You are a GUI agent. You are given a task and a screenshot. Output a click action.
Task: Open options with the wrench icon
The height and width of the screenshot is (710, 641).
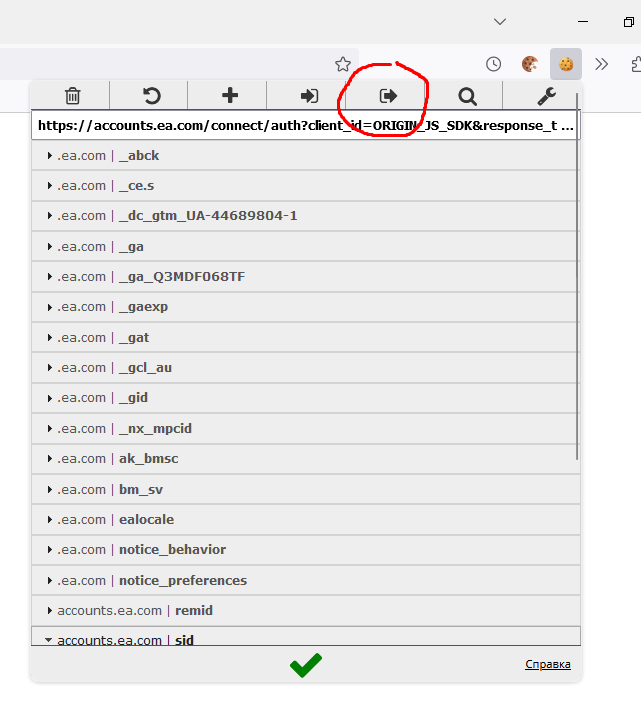click(546, 96)
